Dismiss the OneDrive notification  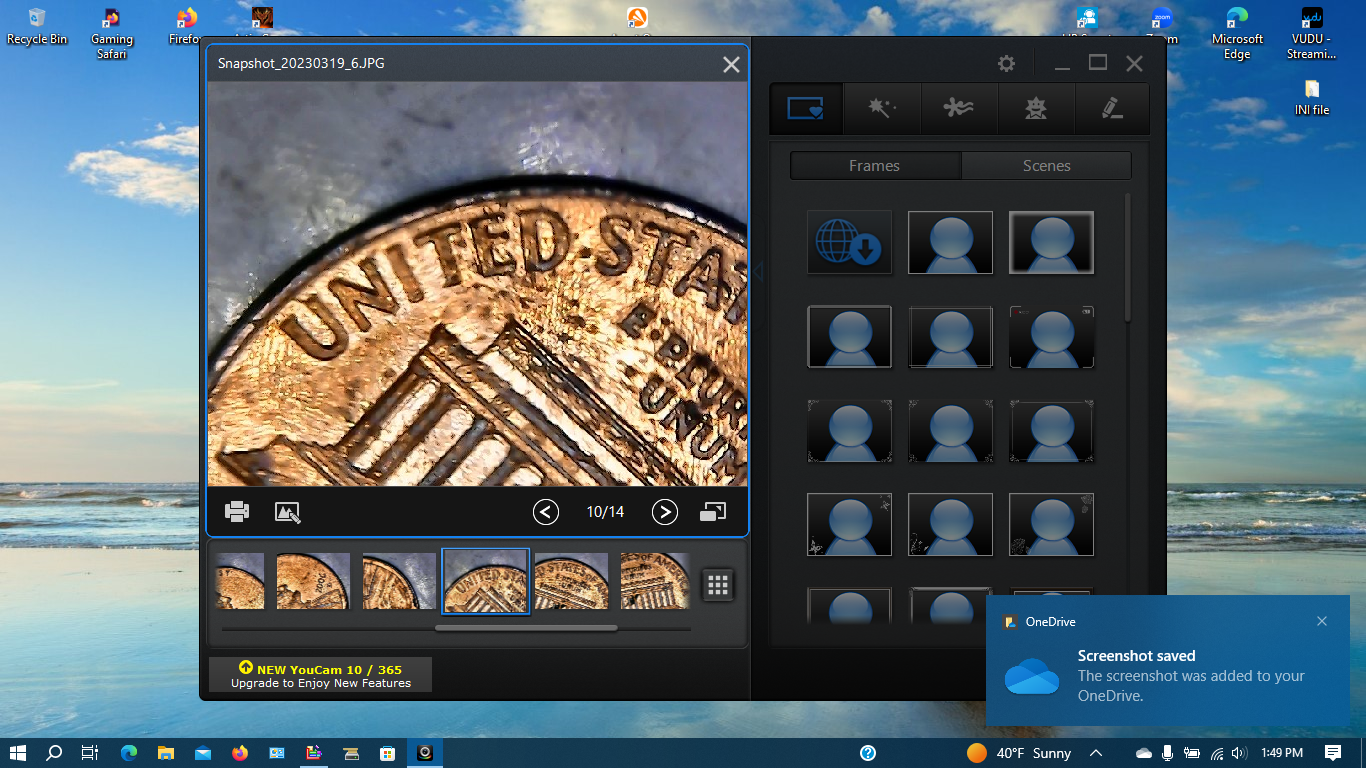[1322, 621]
